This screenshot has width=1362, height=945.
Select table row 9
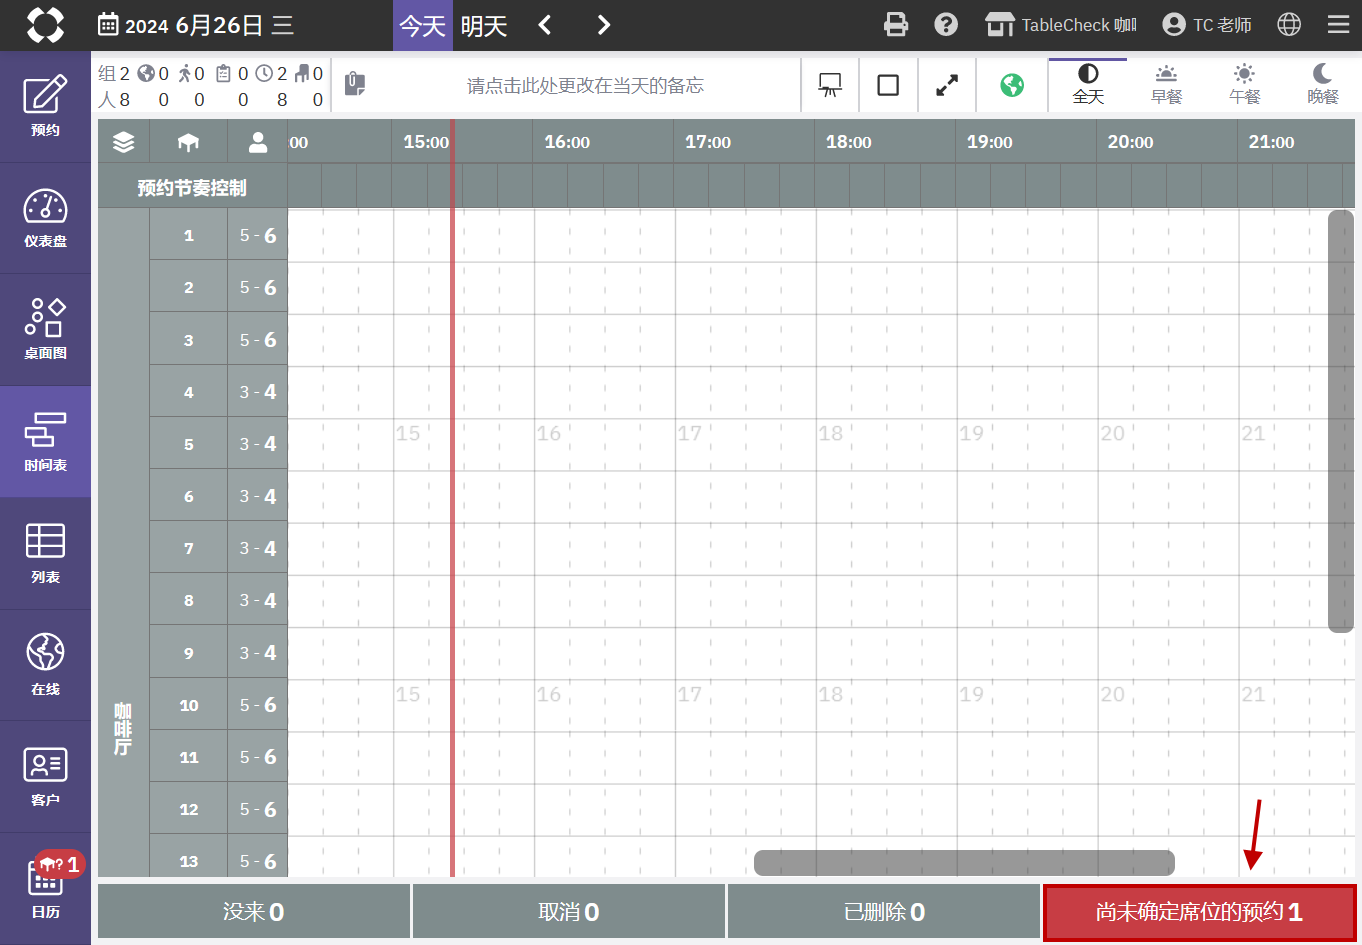click(189, 653)
